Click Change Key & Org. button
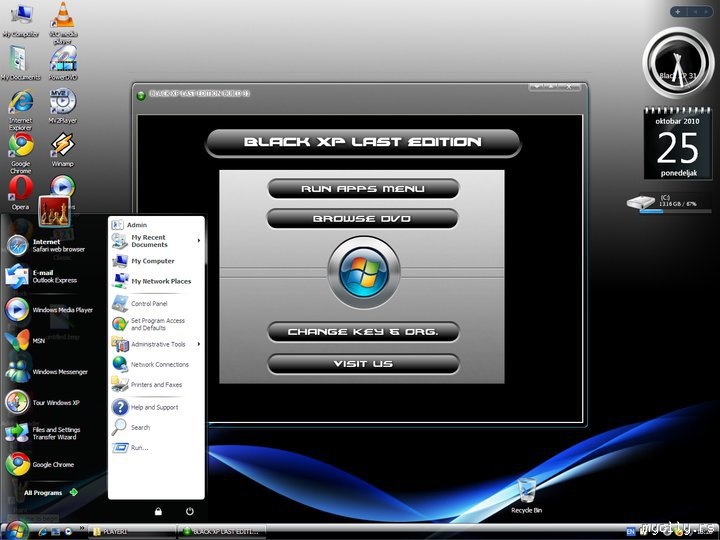Screen dimensions: 720x540 click(363, 332)
